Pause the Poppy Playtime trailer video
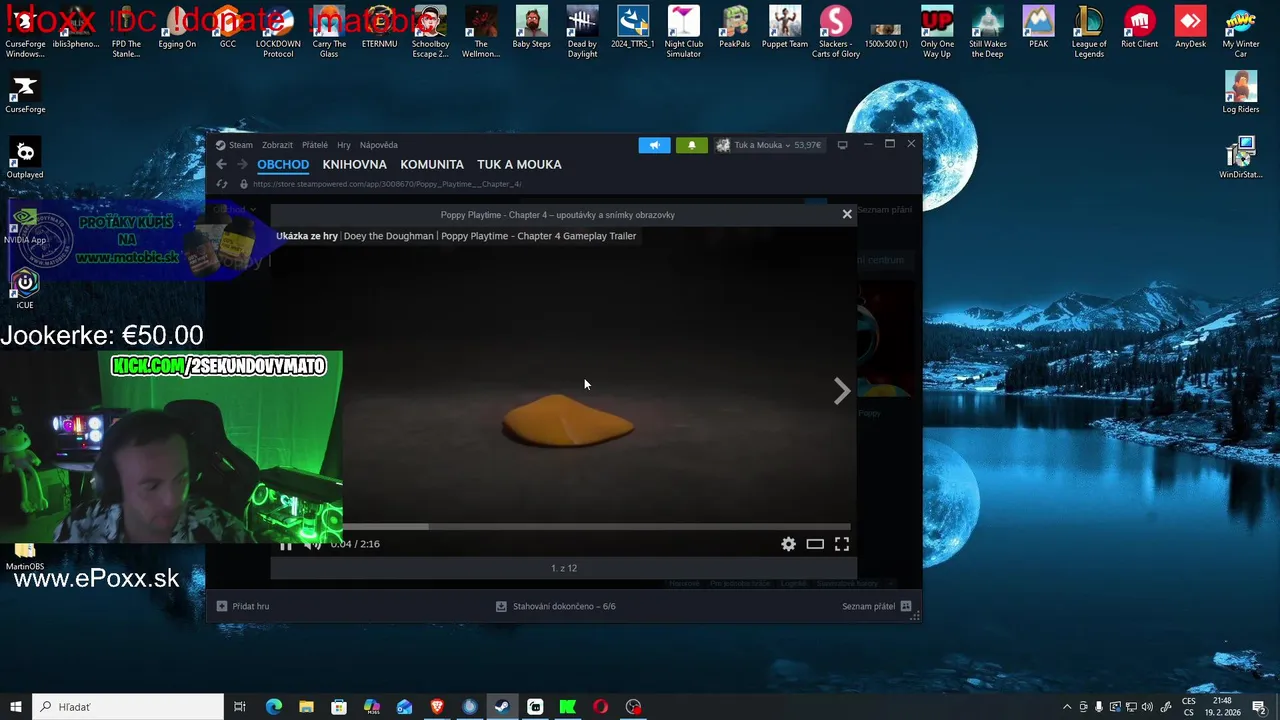Viewport: 1280px width, 720px height. pyautogui.click(x=286, y=544)
